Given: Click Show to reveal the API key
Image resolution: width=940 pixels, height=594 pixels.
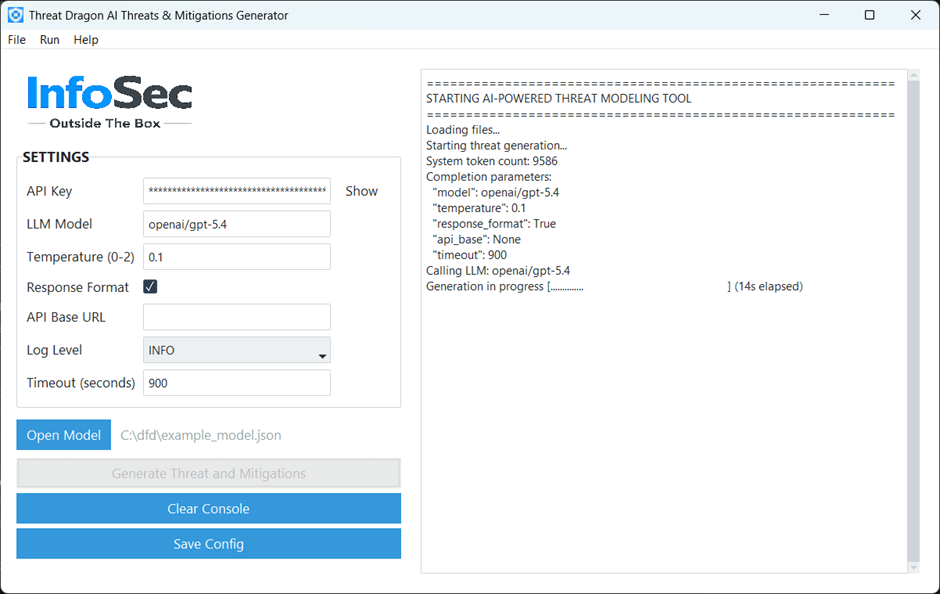Looking at the screenshot, I should [361, 191].
